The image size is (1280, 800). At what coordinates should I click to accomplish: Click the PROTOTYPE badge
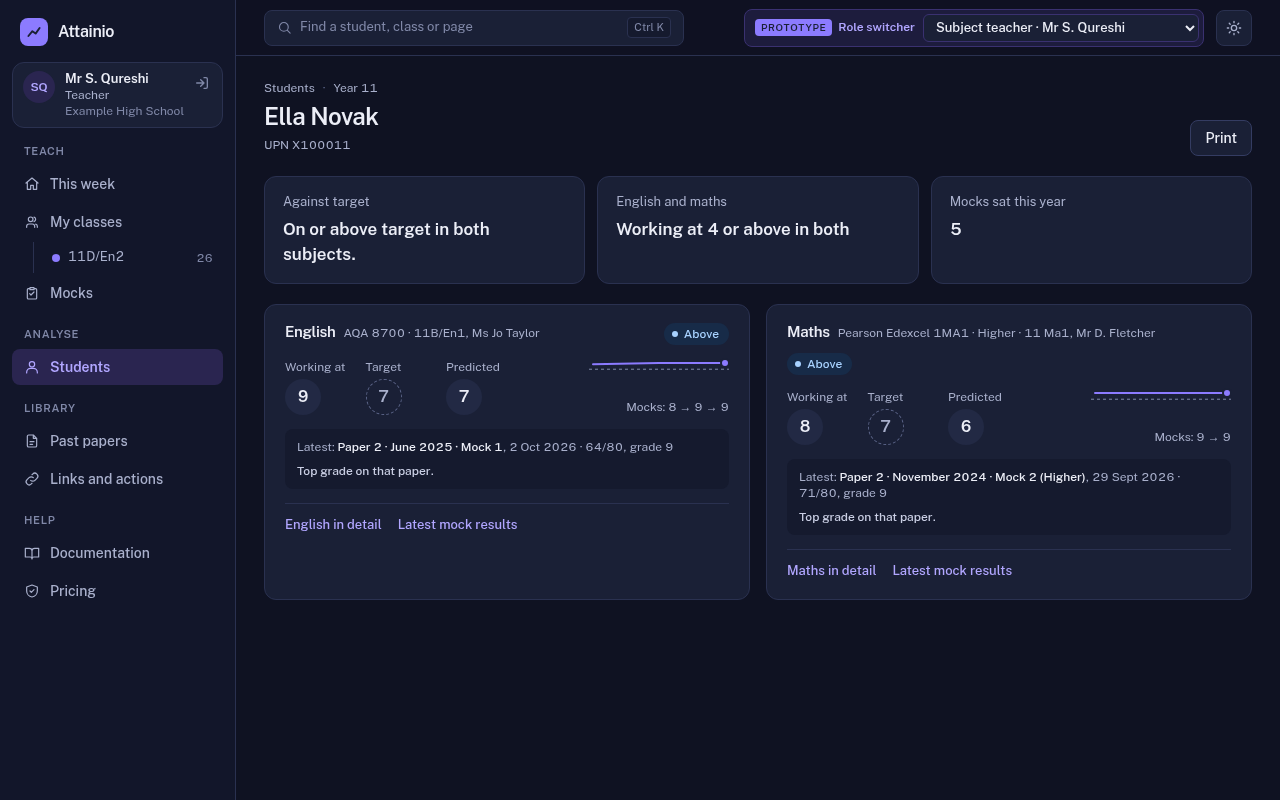click(x=793, y=28)
